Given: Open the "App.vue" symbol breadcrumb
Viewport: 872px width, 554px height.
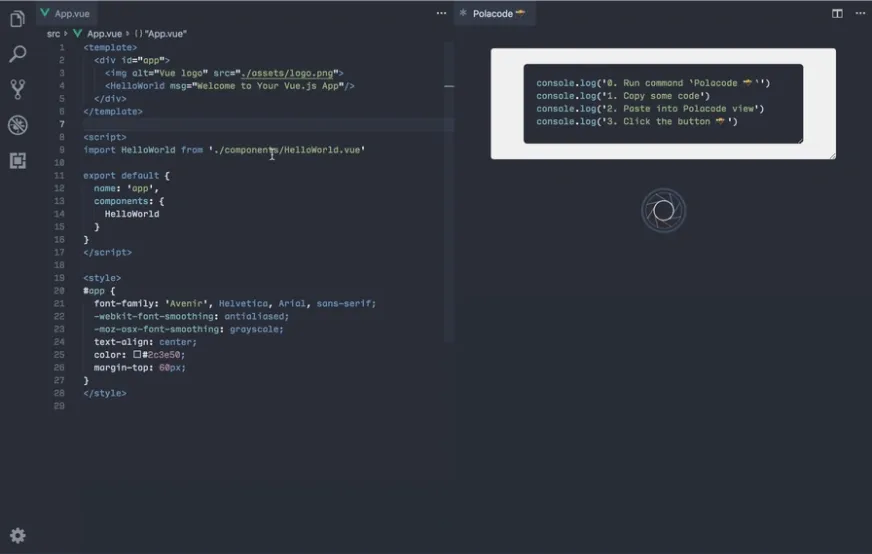Looking at the screenshot, I should pyautogui.click(x=161, y=34).
